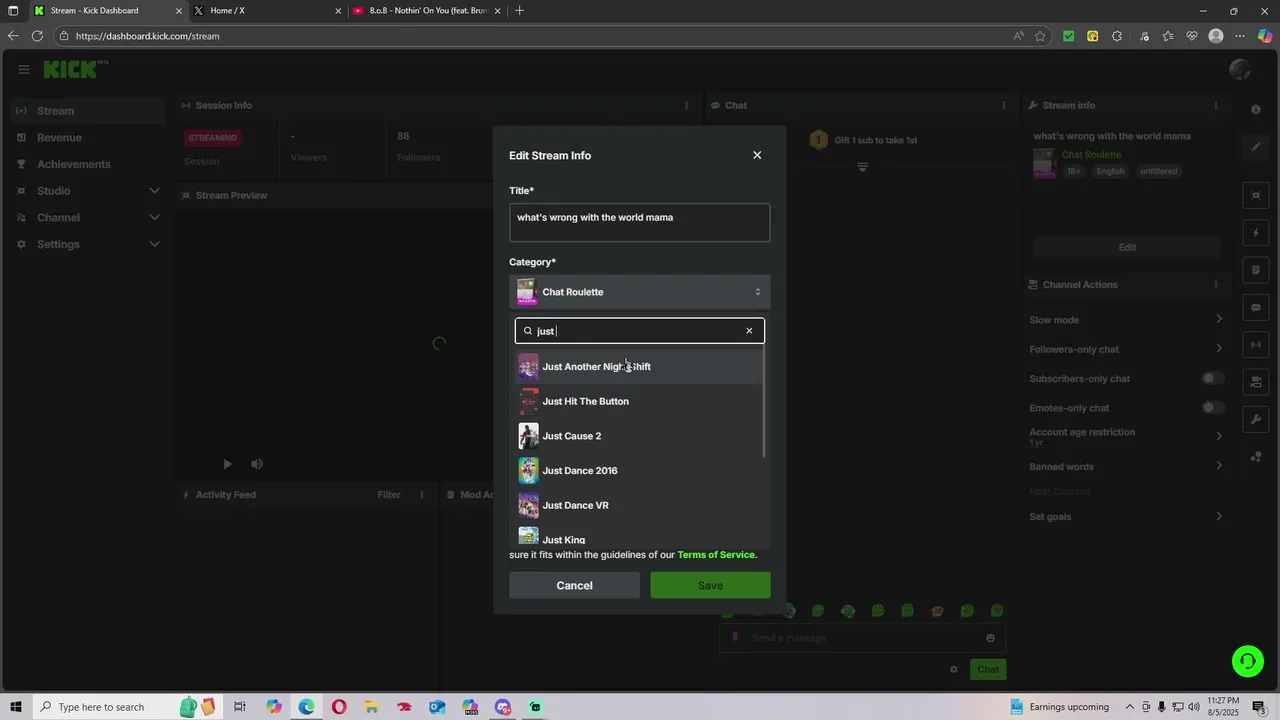The width and height of the screenshot is (1280, 720).
Task: Click the info icon in right rail
Action: pyautogui.click(x=1256, y=109)
